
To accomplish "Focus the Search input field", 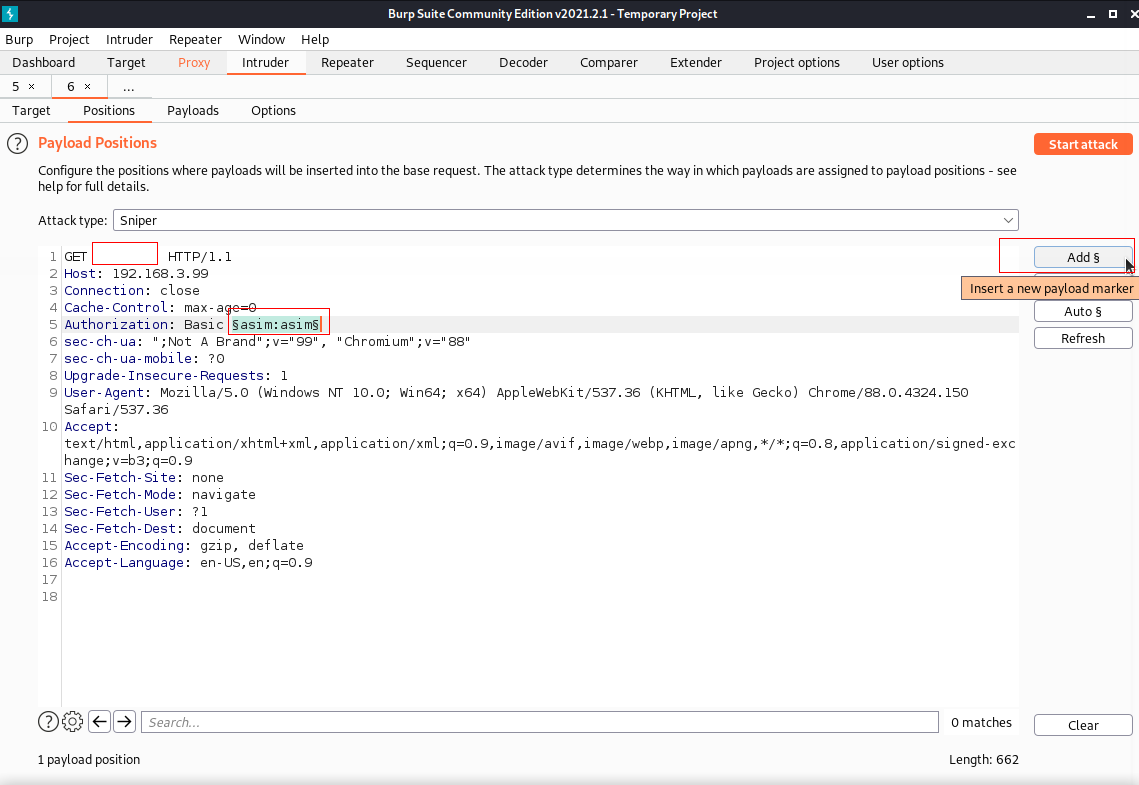I will (540, 722).
